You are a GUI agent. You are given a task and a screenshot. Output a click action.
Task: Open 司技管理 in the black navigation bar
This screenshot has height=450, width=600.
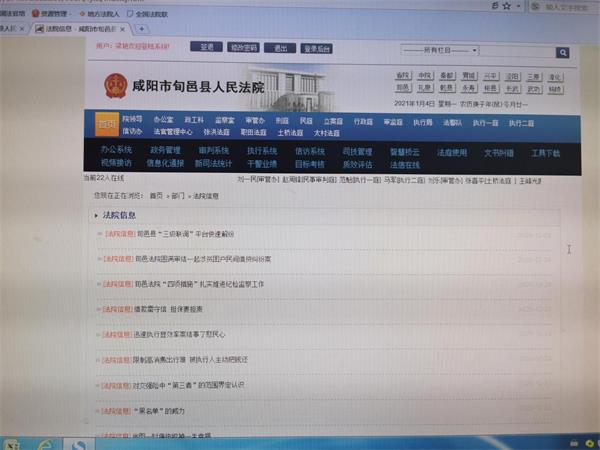tap(357, 152)
